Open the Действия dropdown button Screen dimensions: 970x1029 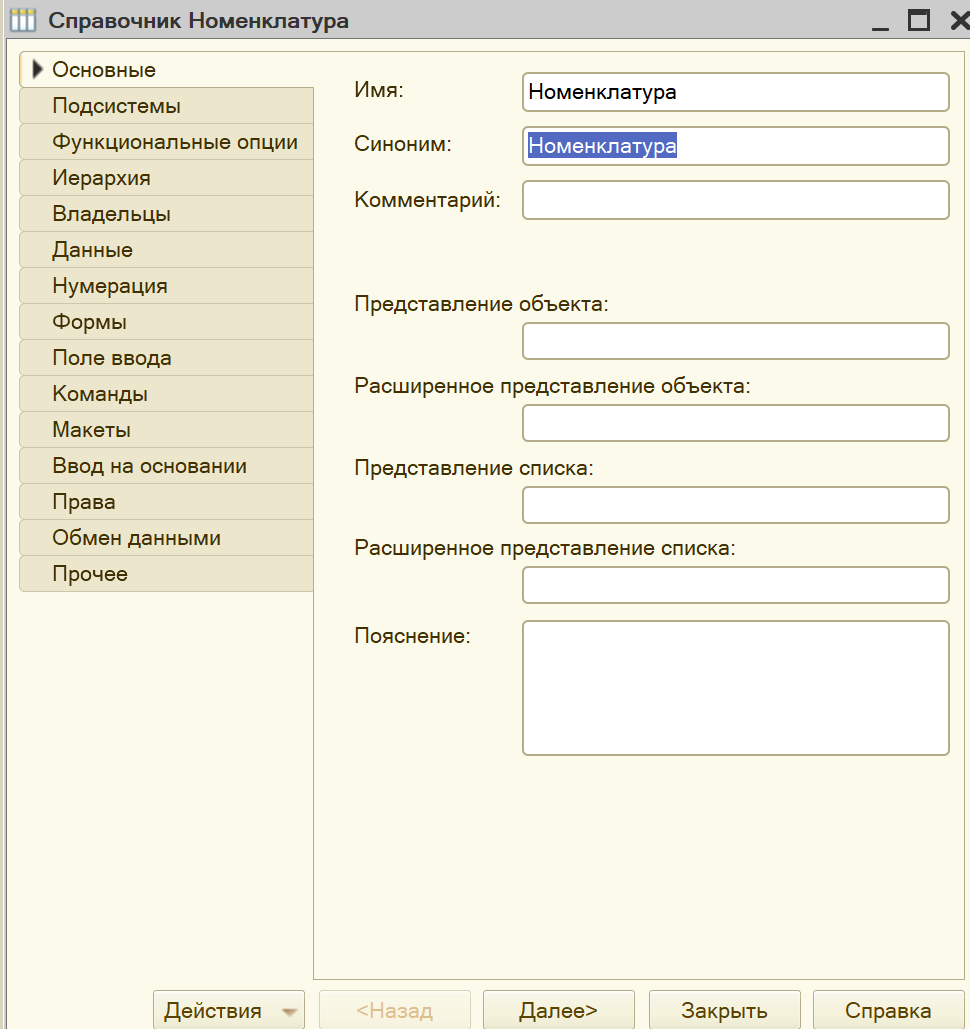tap(229, 1010)
